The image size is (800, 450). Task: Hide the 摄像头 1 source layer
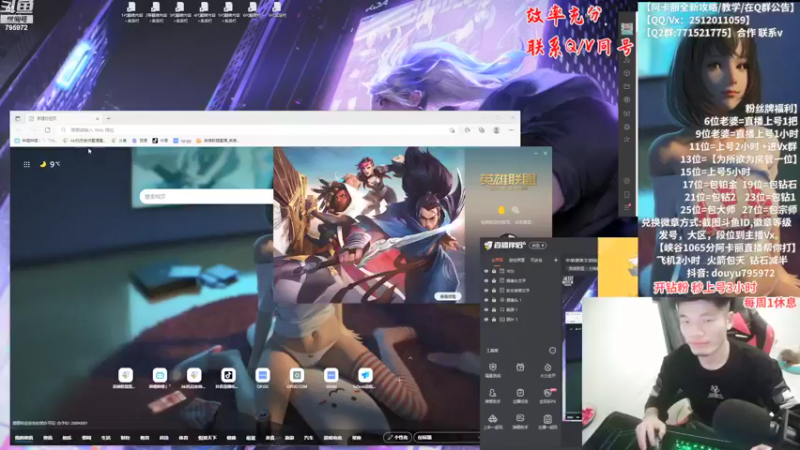pos(486,300)
